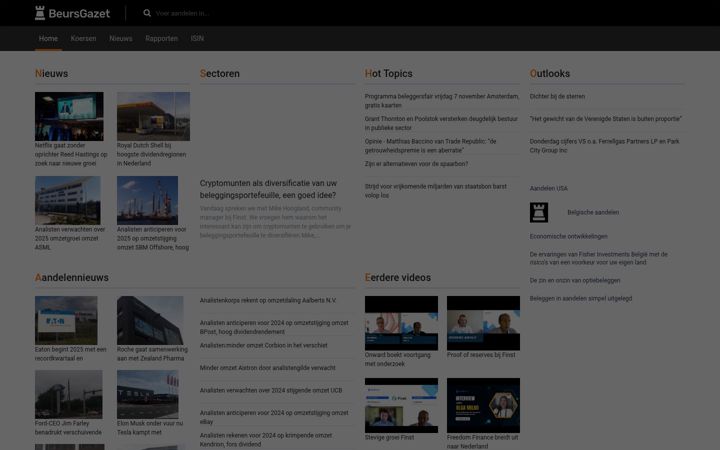This screenshot has width=720, height=450.
Task: Open Fisher Investments België ervaringen link
Action: point(599,258)
